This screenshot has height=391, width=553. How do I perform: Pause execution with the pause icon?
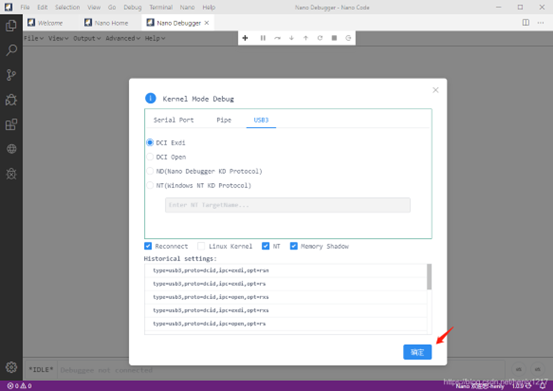[263, 38]
